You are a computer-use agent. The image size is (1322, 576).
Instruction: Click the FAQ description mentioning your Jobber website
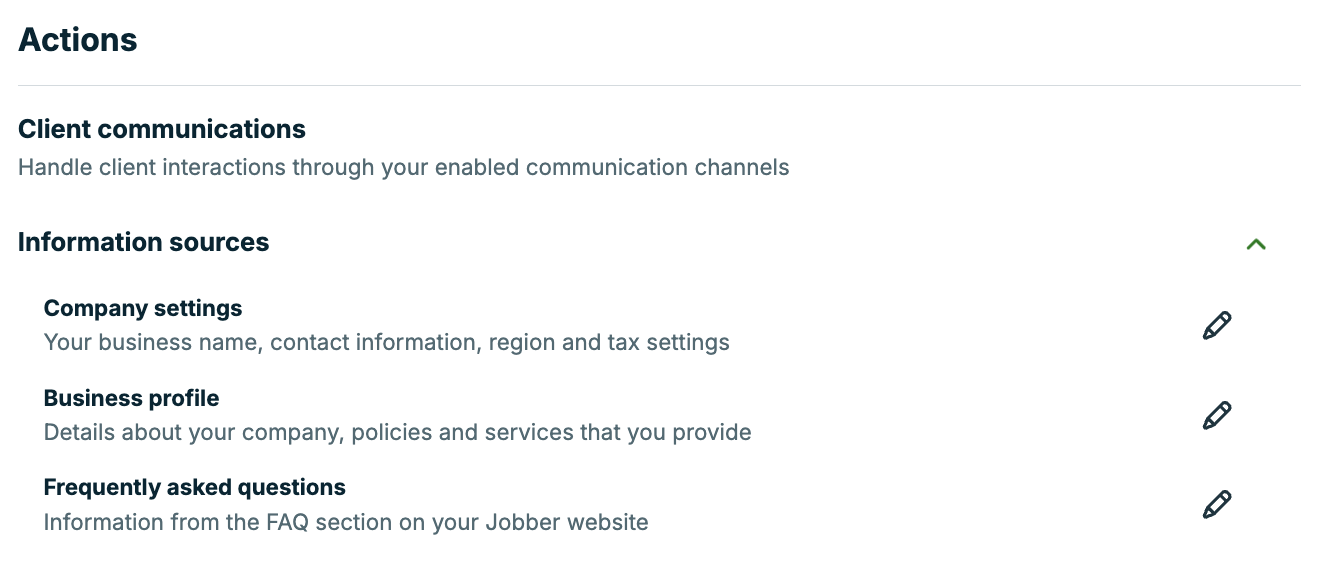pos(345,522)
